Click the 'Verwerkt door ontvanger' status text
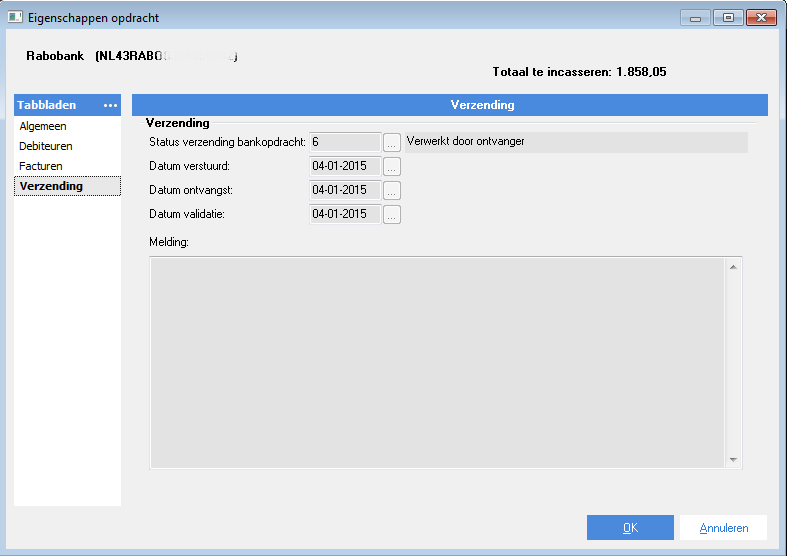Viewport: 789px width, 556px height. pos(465,141)
